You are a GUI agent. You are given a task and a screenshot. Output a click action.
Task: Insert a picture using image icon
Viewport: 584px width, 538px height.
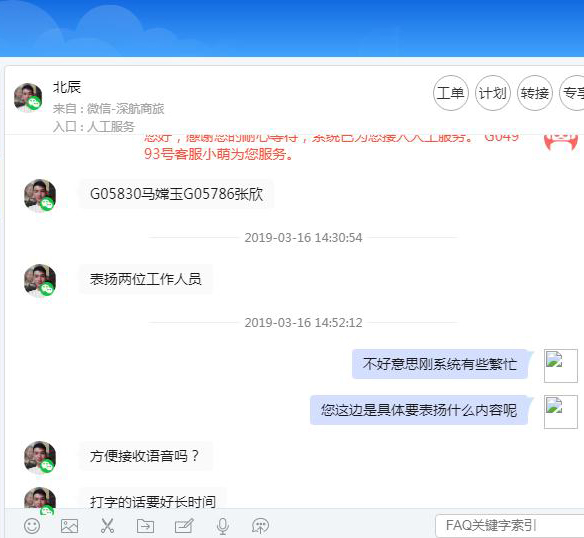pyautogui.click(x=69, y=526)
